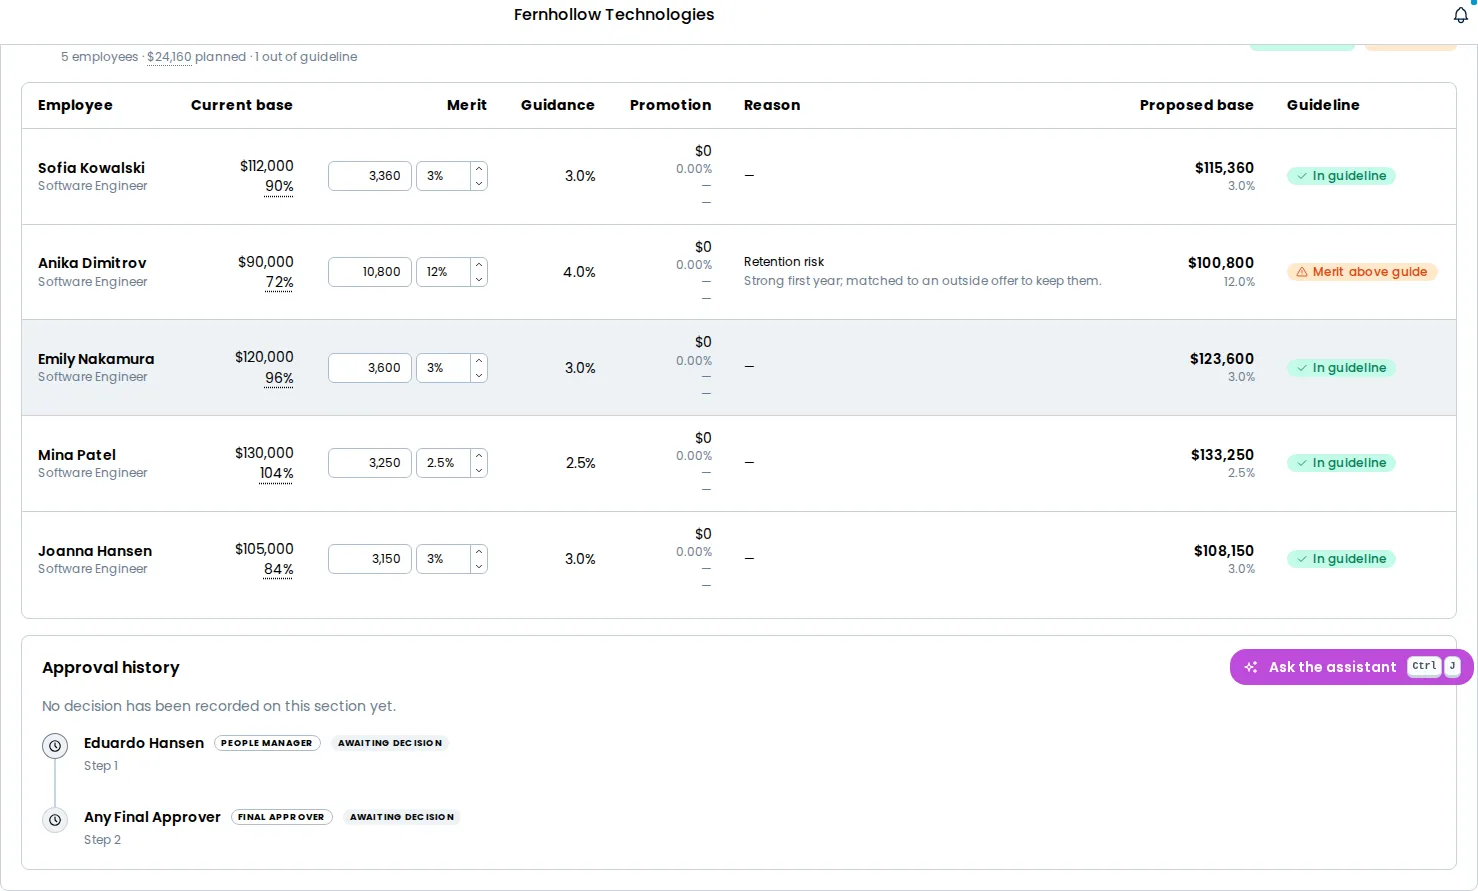Click Mina Patel's merit amount field 3,250
This screenshot has height=891, width=1478.
[x=370, y=463]
